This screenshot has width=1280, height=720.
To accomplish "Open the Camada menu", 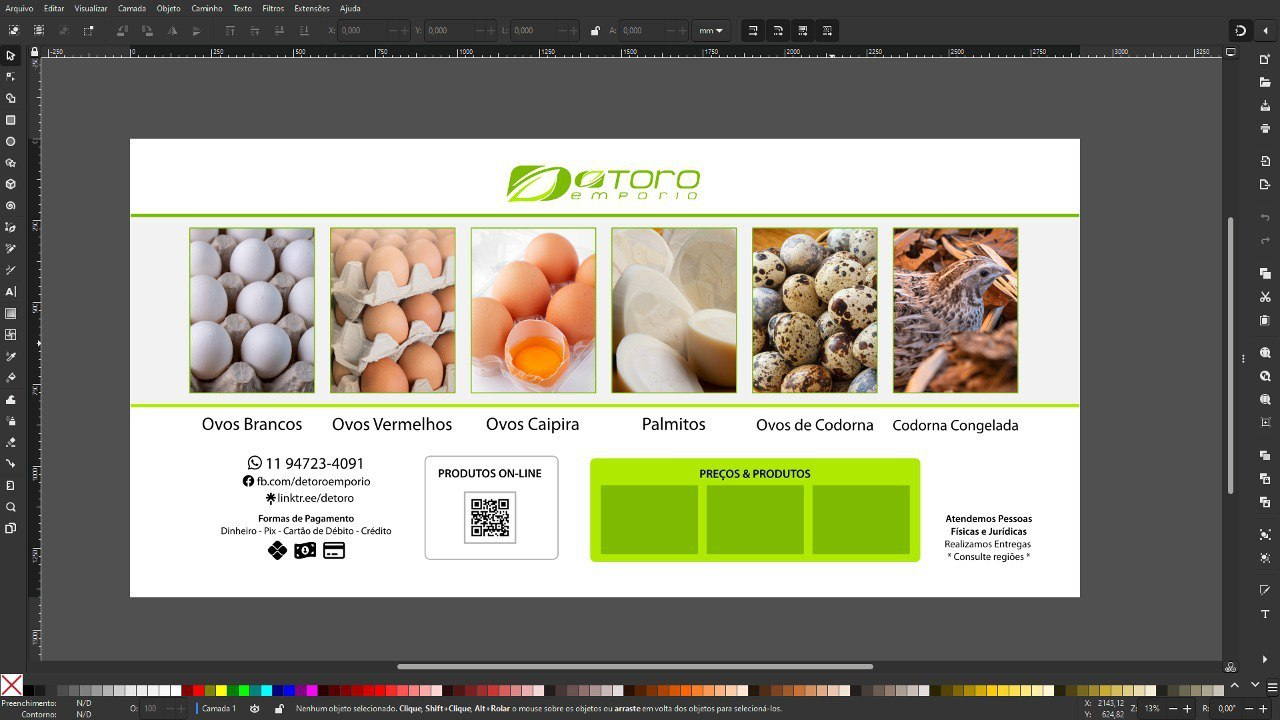I will (132, 8).
